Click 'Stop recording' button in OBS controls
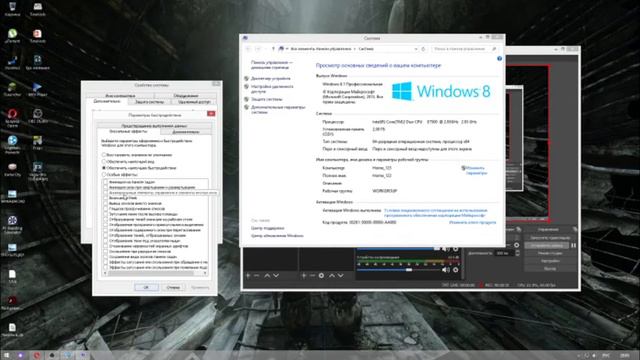The width and height of the screenshot is (640, 360). click(547, 245)
